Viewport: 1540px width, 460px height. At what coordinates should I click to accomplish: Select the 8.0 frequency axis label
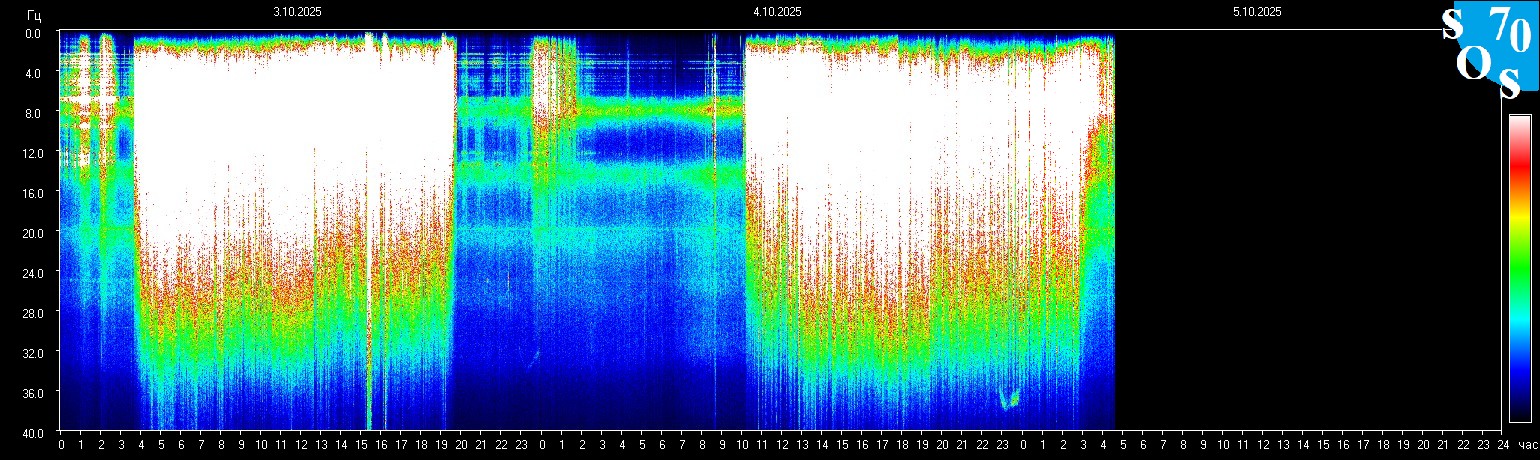(x=33, y=113)
